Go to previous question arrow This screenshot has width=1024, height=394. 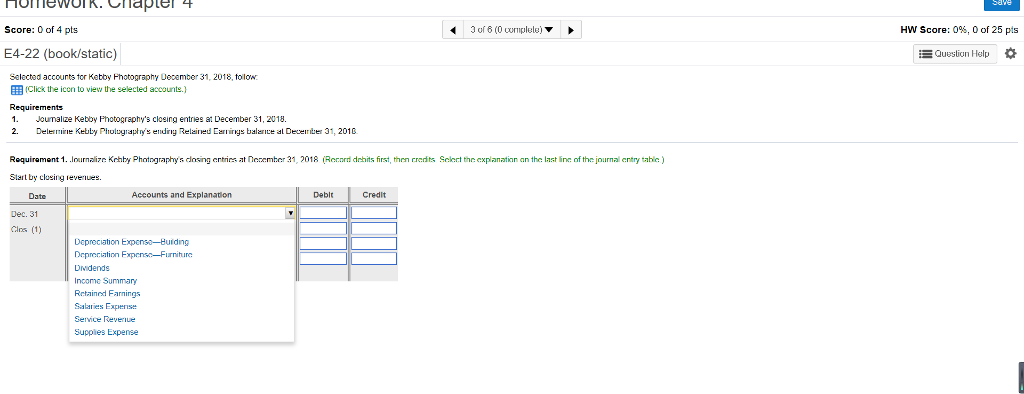click(x=453, y=30)
